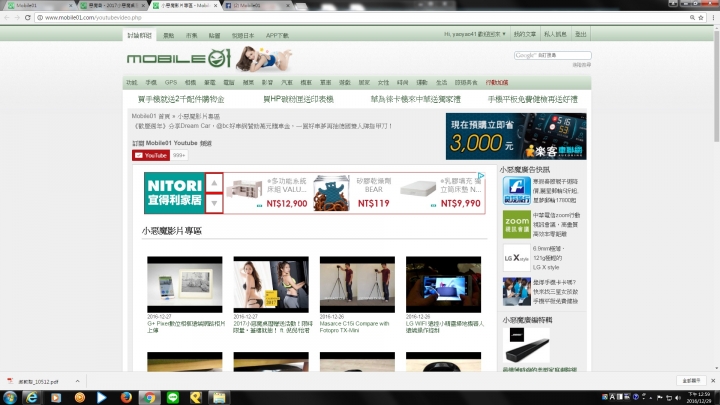Click the address bar URL
The height and width of the screenshot is (405, 720).
pos(93,17)
